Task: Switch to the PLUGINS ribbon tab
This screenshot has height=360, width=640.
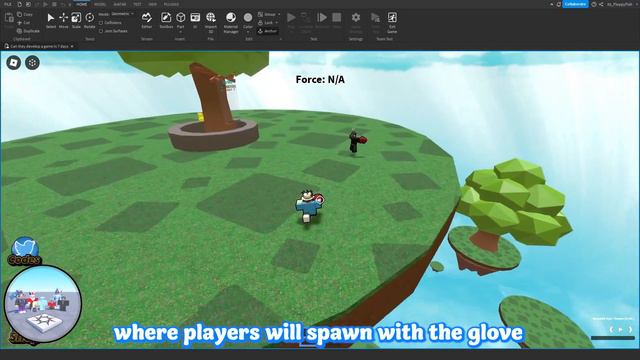Action: pyautogui.click(x=171, y=4)
